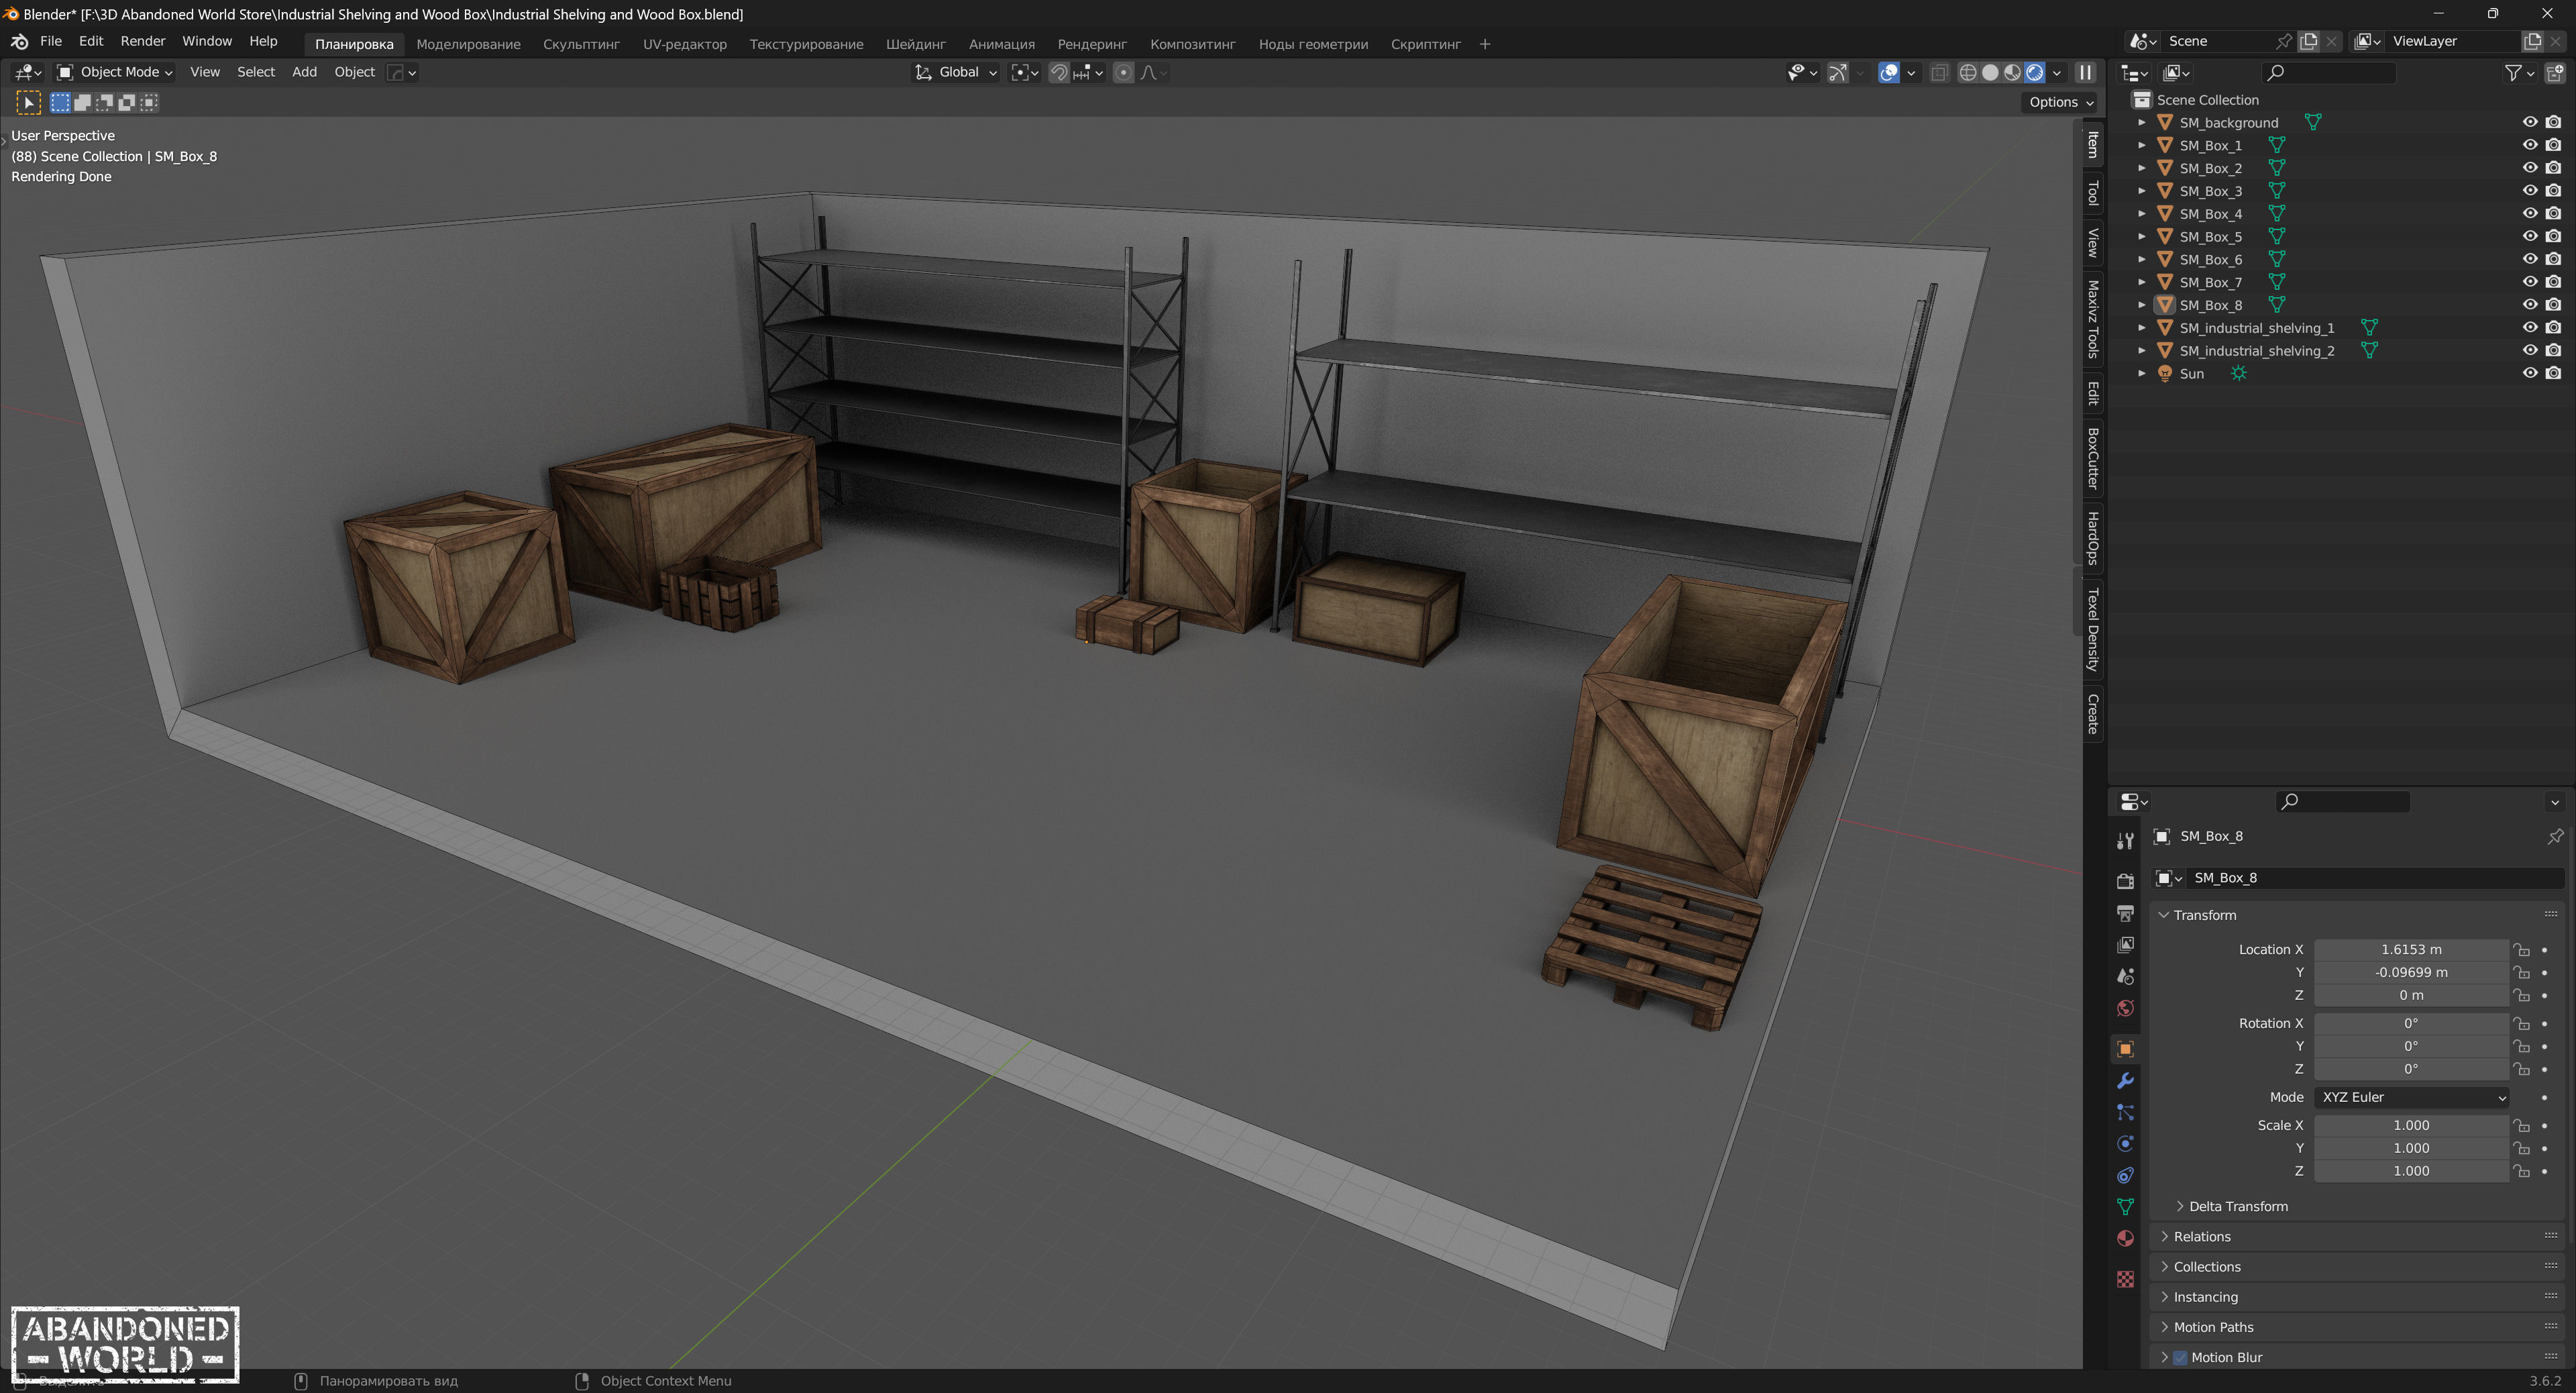Open the Render properties tab
Image resolution: width=2576 pixels, height=1393 pixels.
(x=2125, y=881)
